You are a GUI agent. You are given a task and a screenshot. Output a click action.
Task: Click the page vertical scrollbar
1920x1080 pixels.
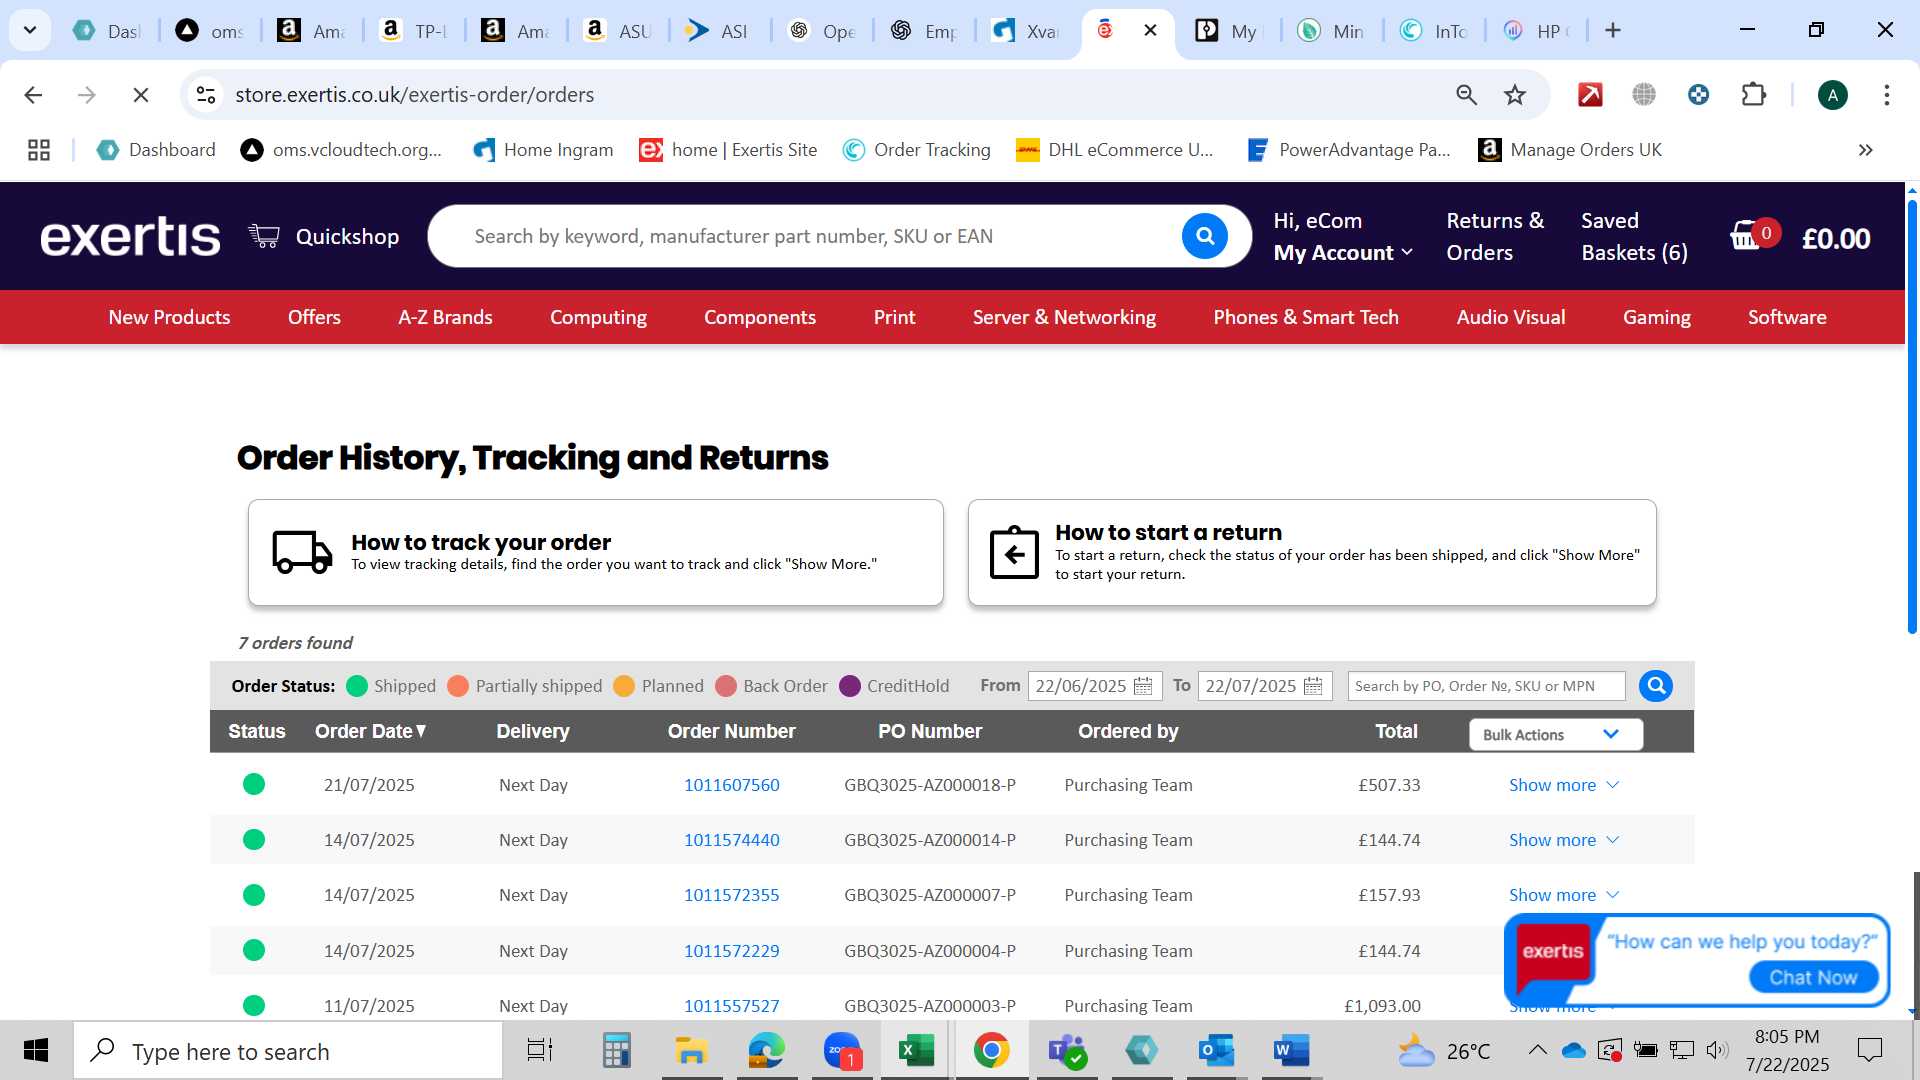tap(1912, 415)
